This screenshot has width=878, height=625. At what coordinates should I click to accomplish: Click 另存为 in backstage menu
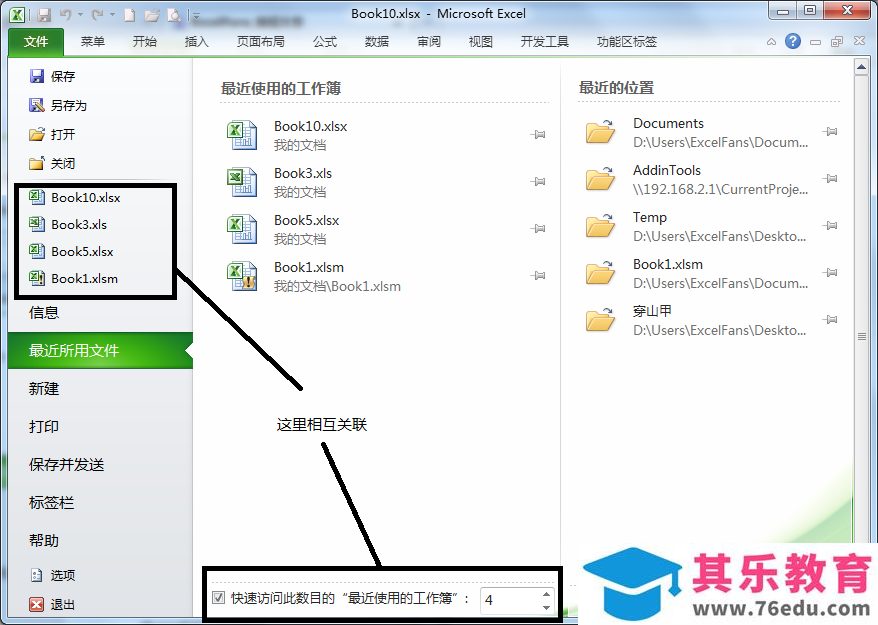[x=58, y=105]
